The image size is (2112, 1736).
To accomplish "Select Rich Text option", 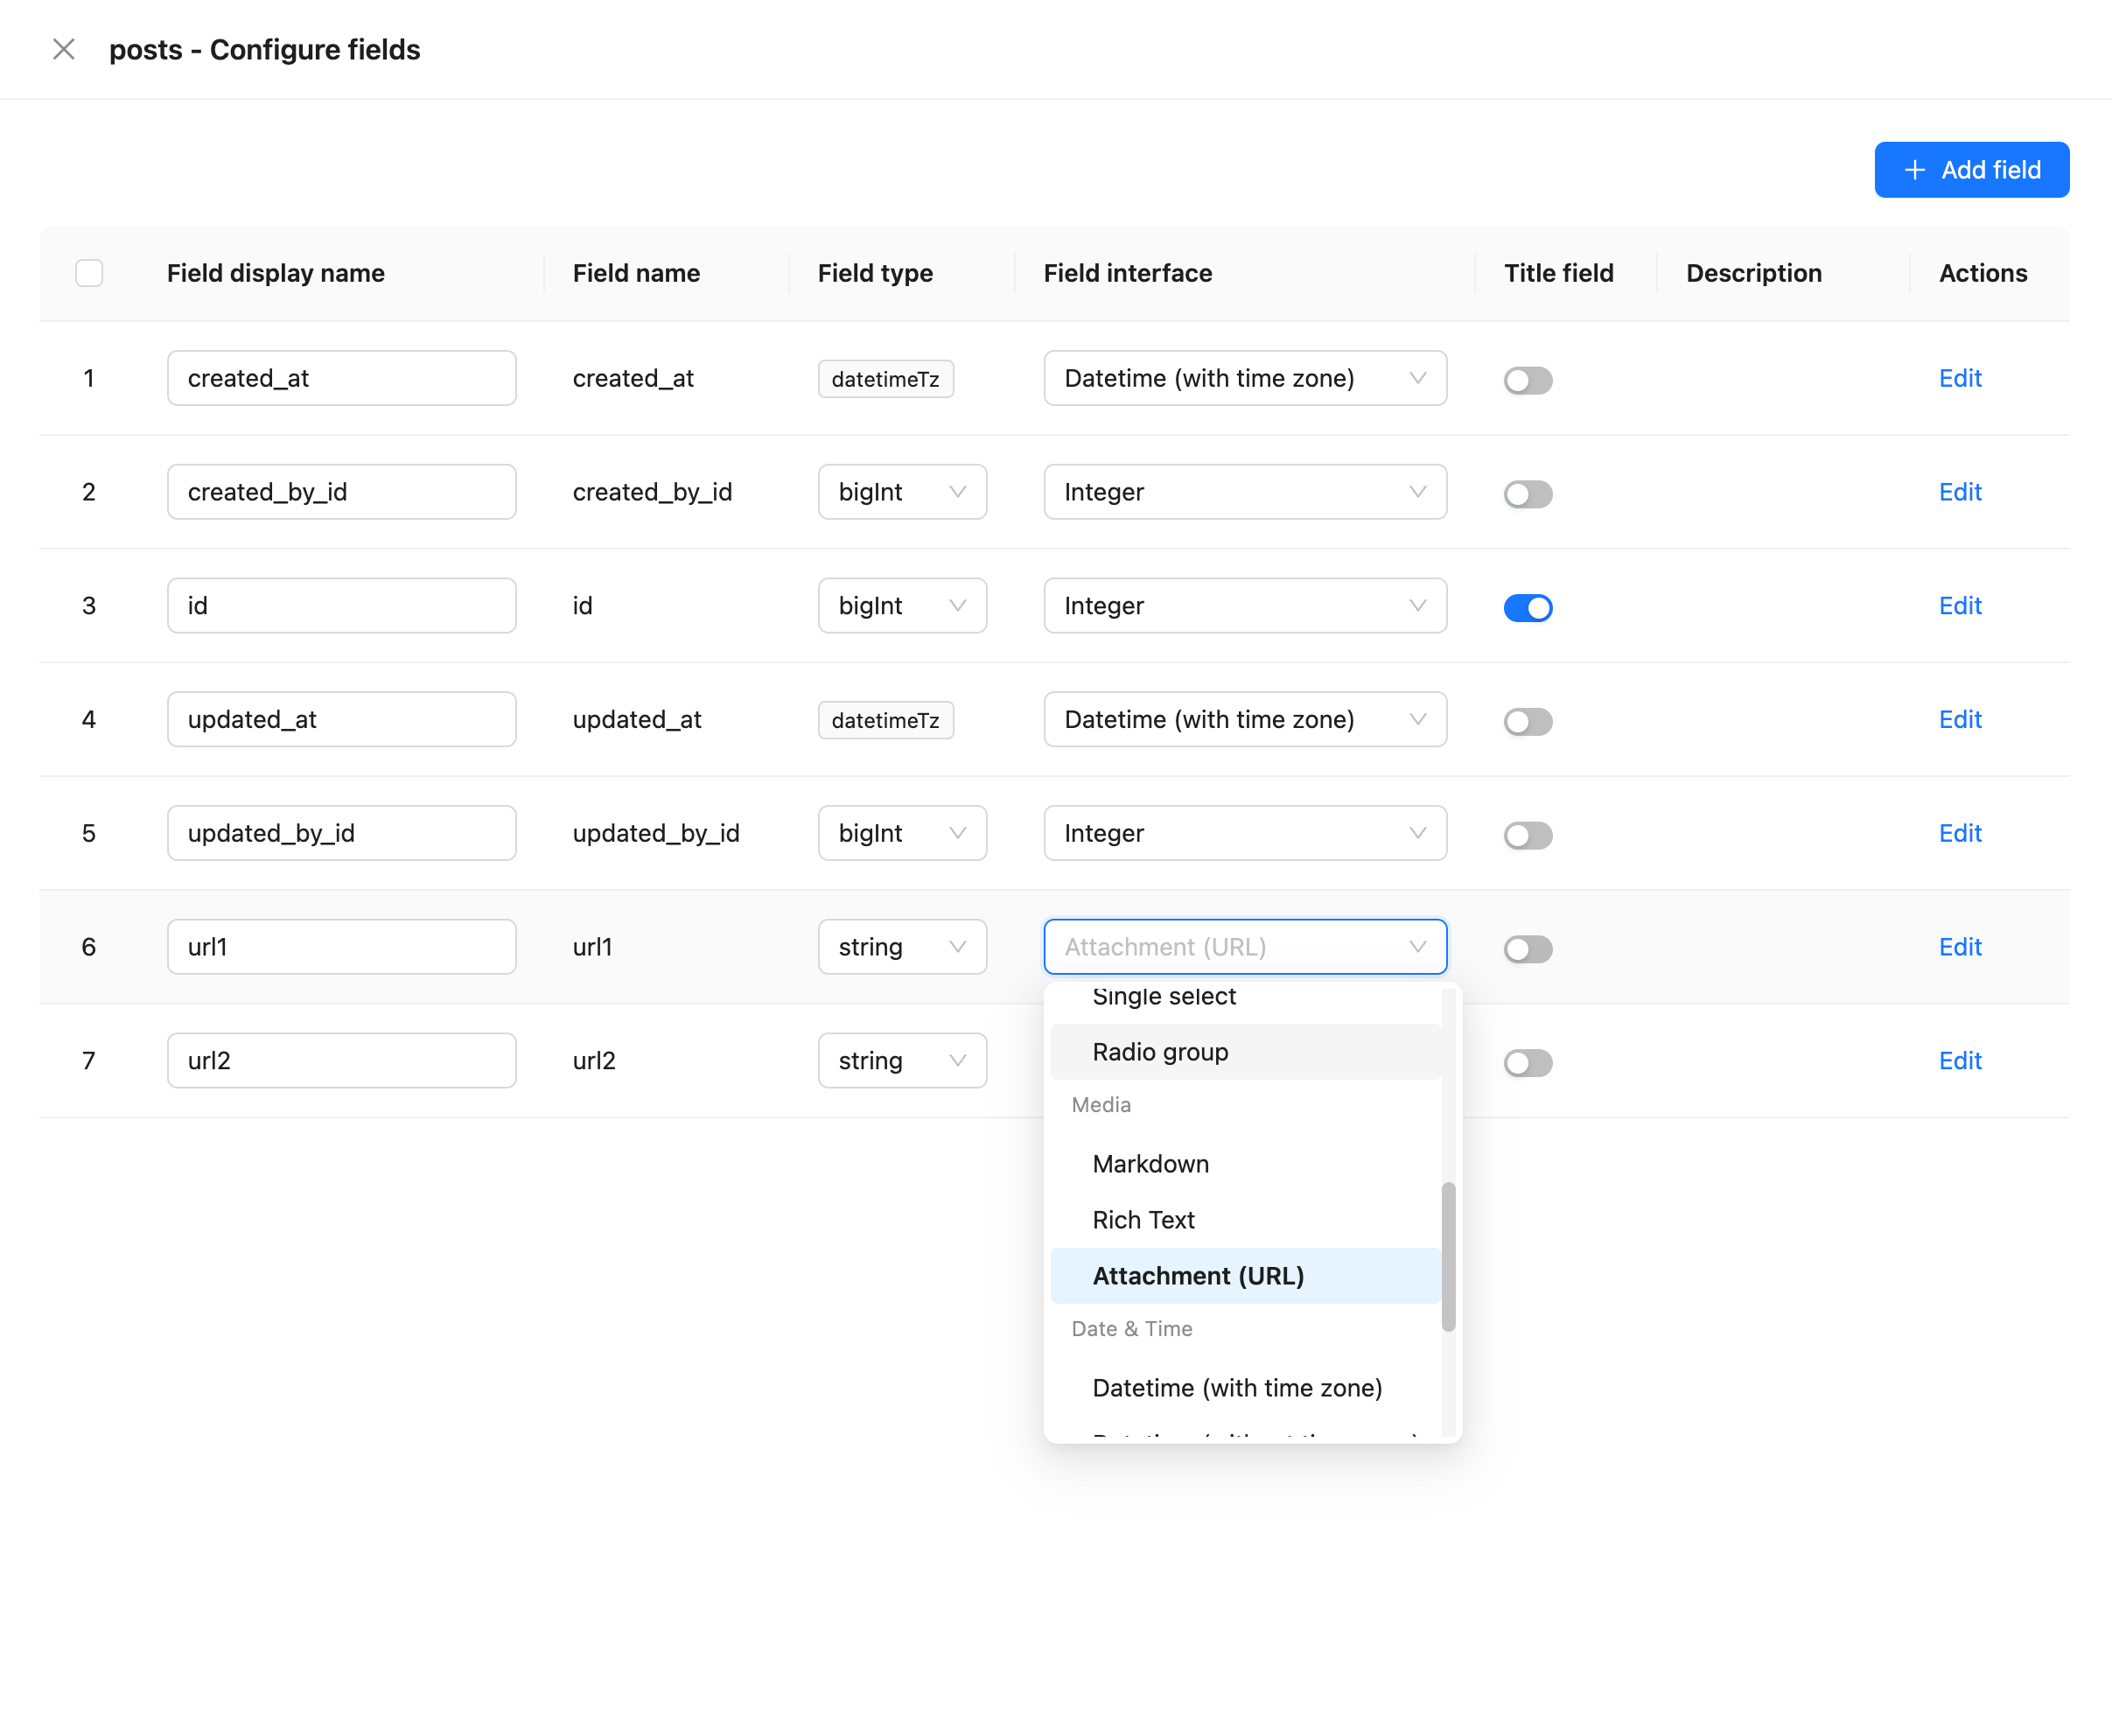I will pos(1143,1220).
